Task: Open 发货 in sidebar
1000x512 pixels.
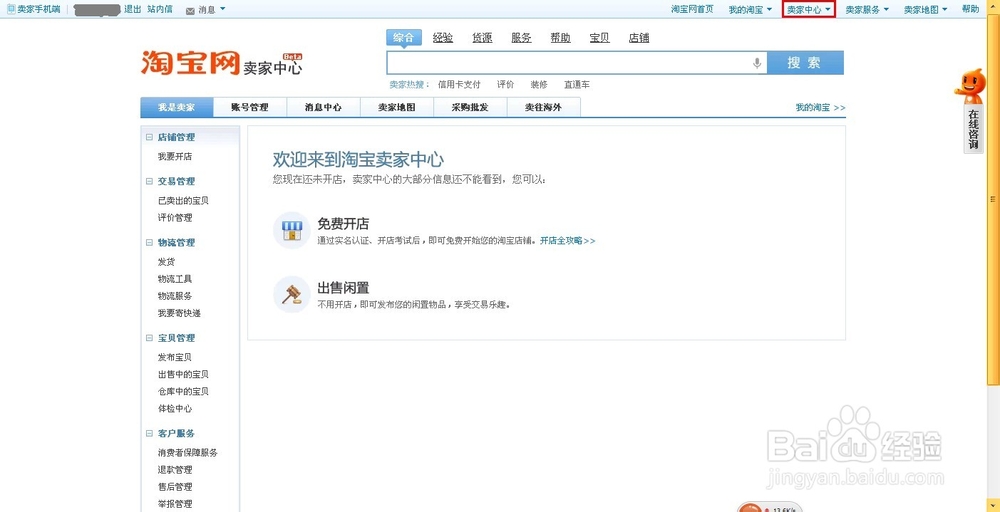Action: pyautogui.click(x=166, y=262)
